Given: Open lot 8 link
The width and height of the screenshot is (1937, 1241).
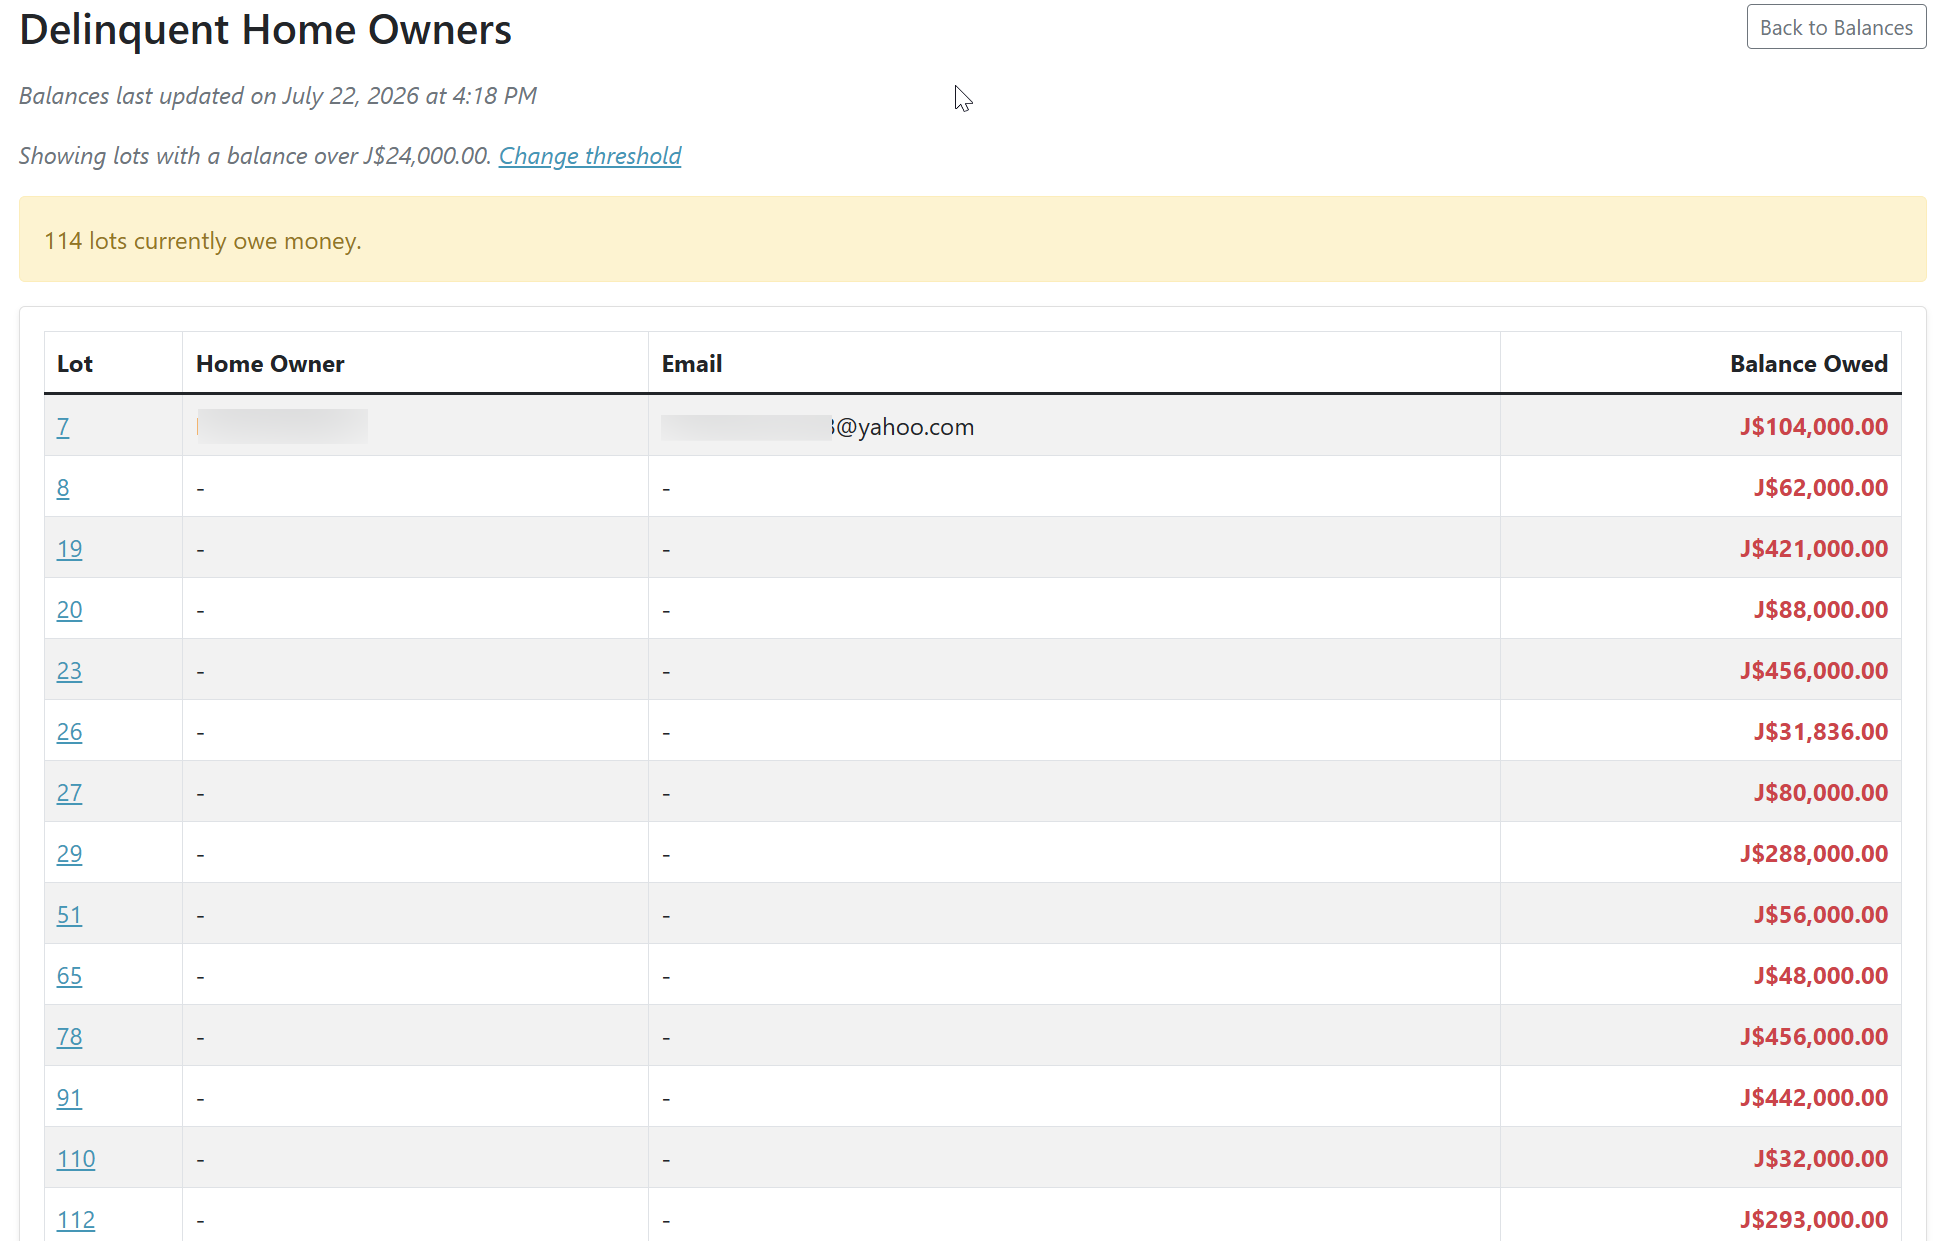Looking at the screenshot, I should point(63,488).
